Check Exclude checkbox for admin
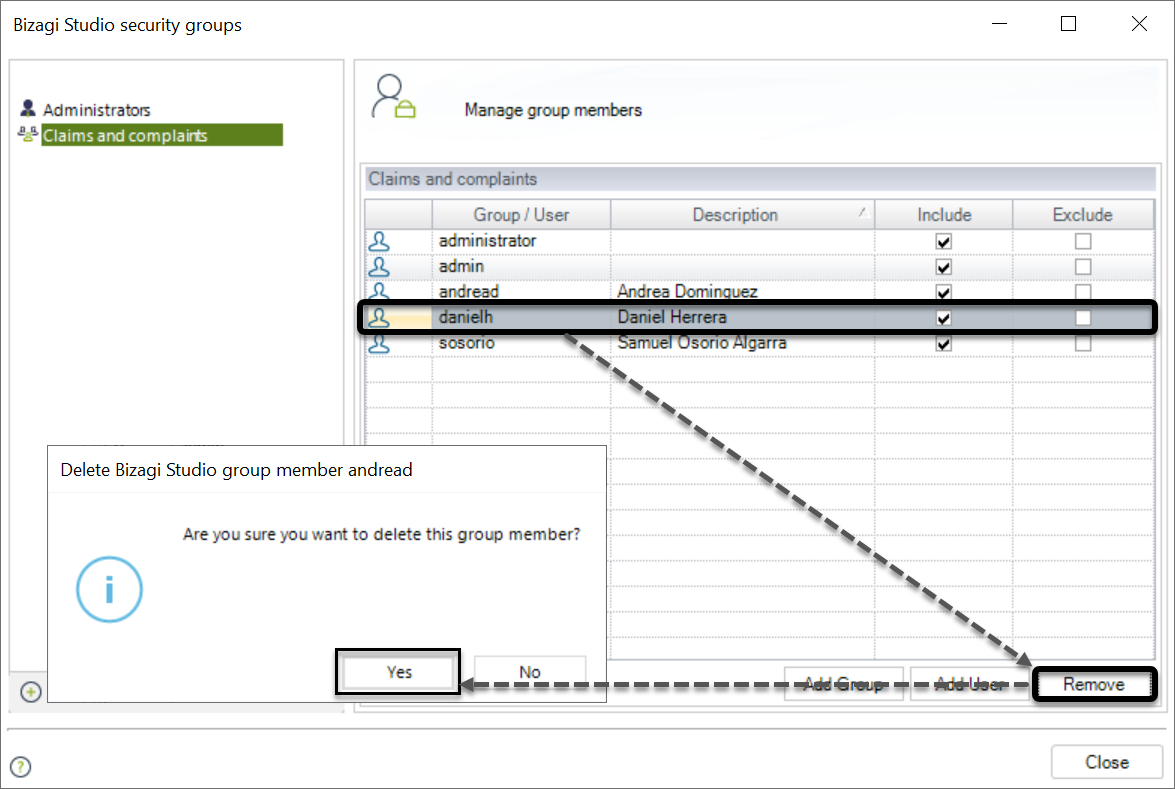The height and width of the screenshot is (789, 1175). pos(1083,267)
